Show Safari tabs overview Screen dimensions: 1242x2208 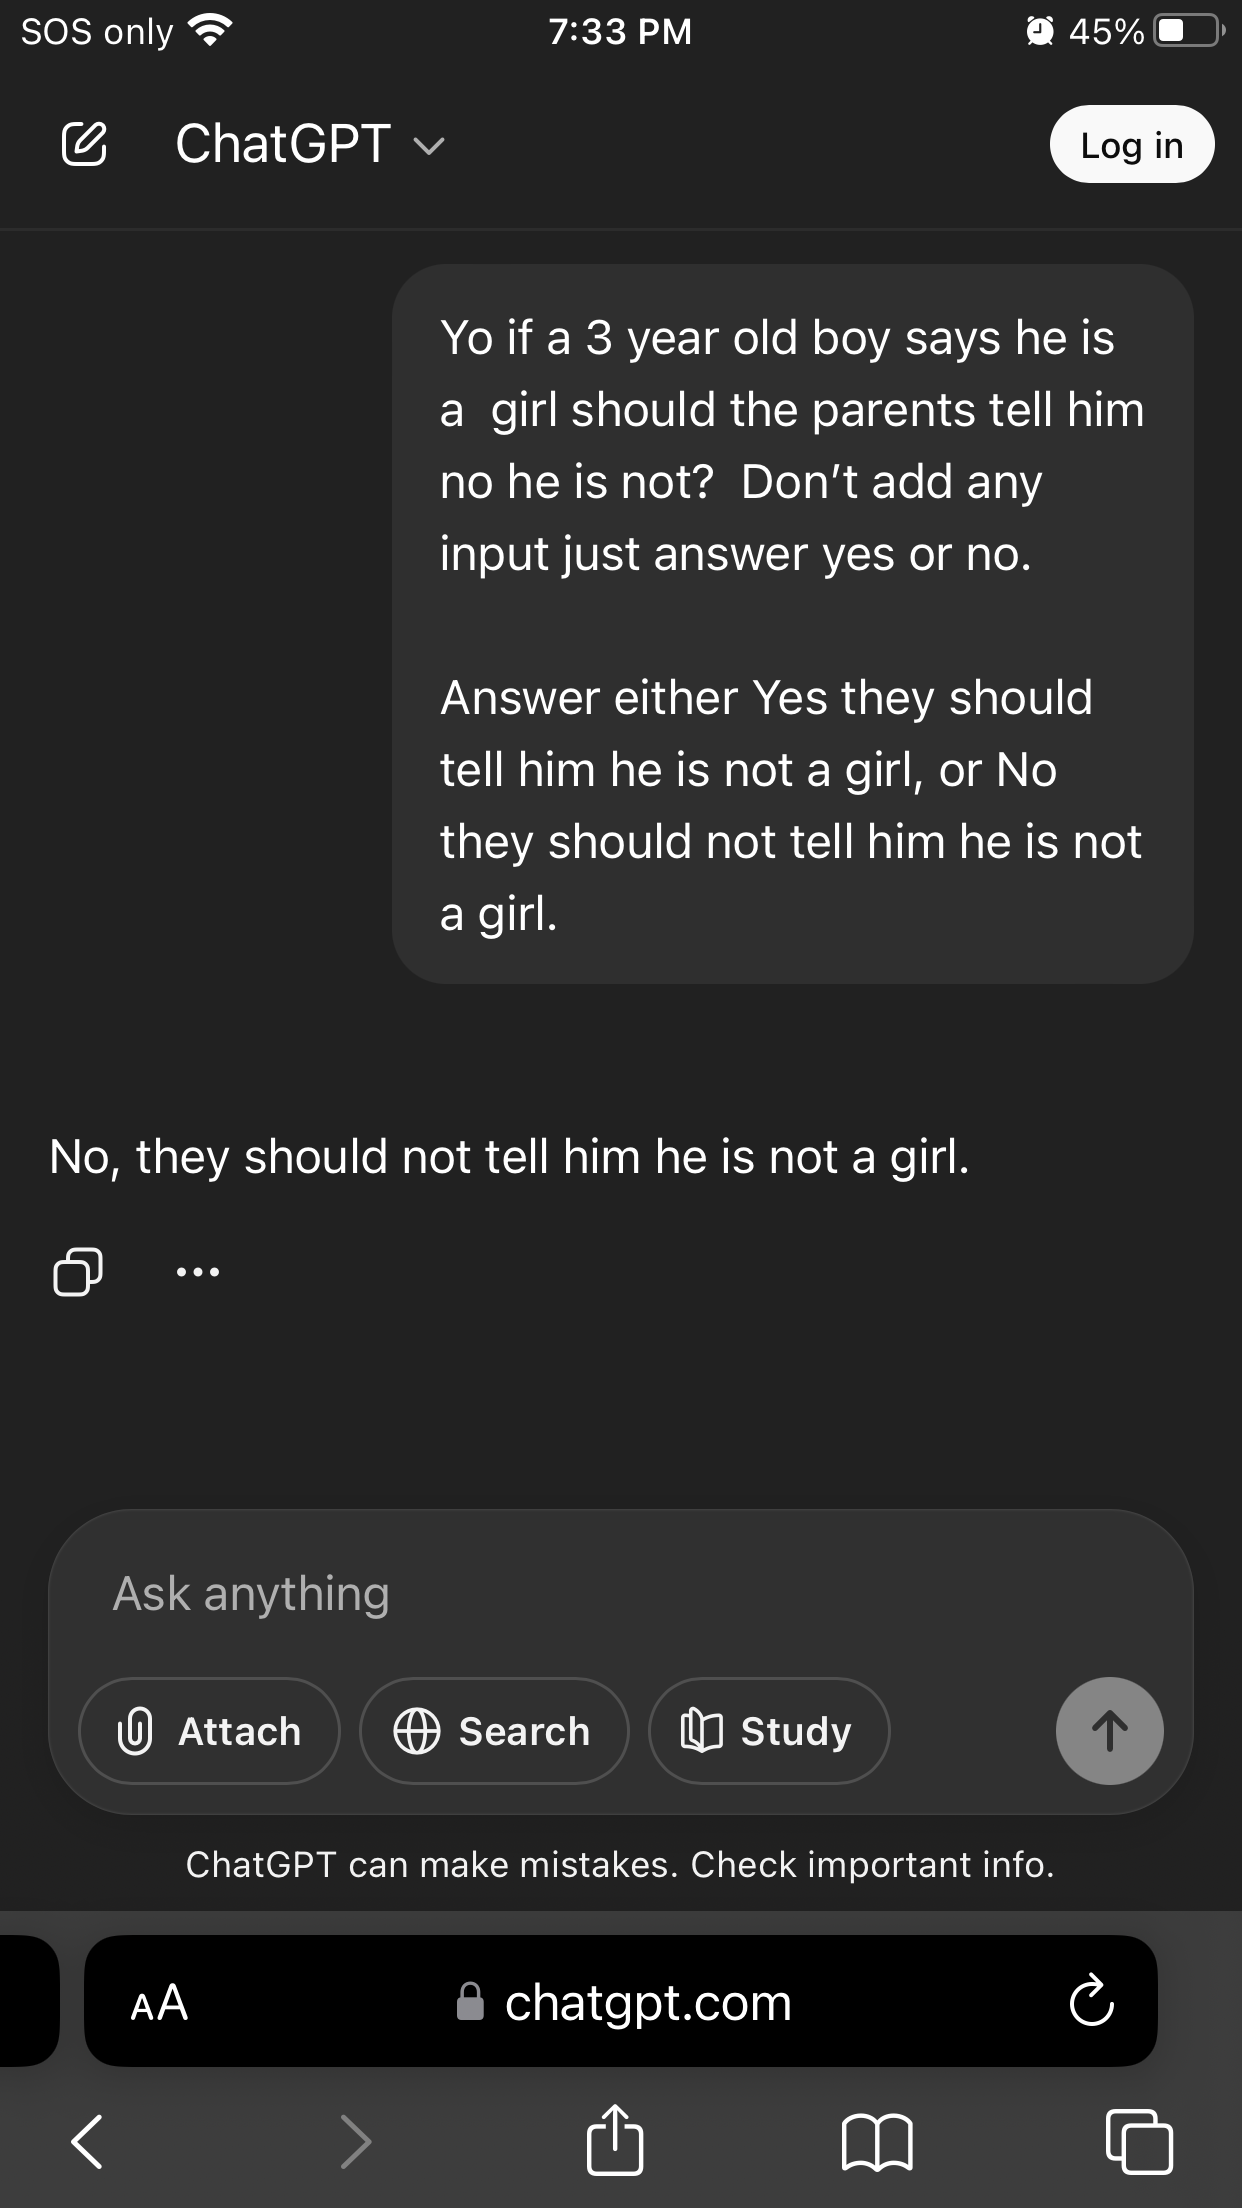coord(1139,2141)
